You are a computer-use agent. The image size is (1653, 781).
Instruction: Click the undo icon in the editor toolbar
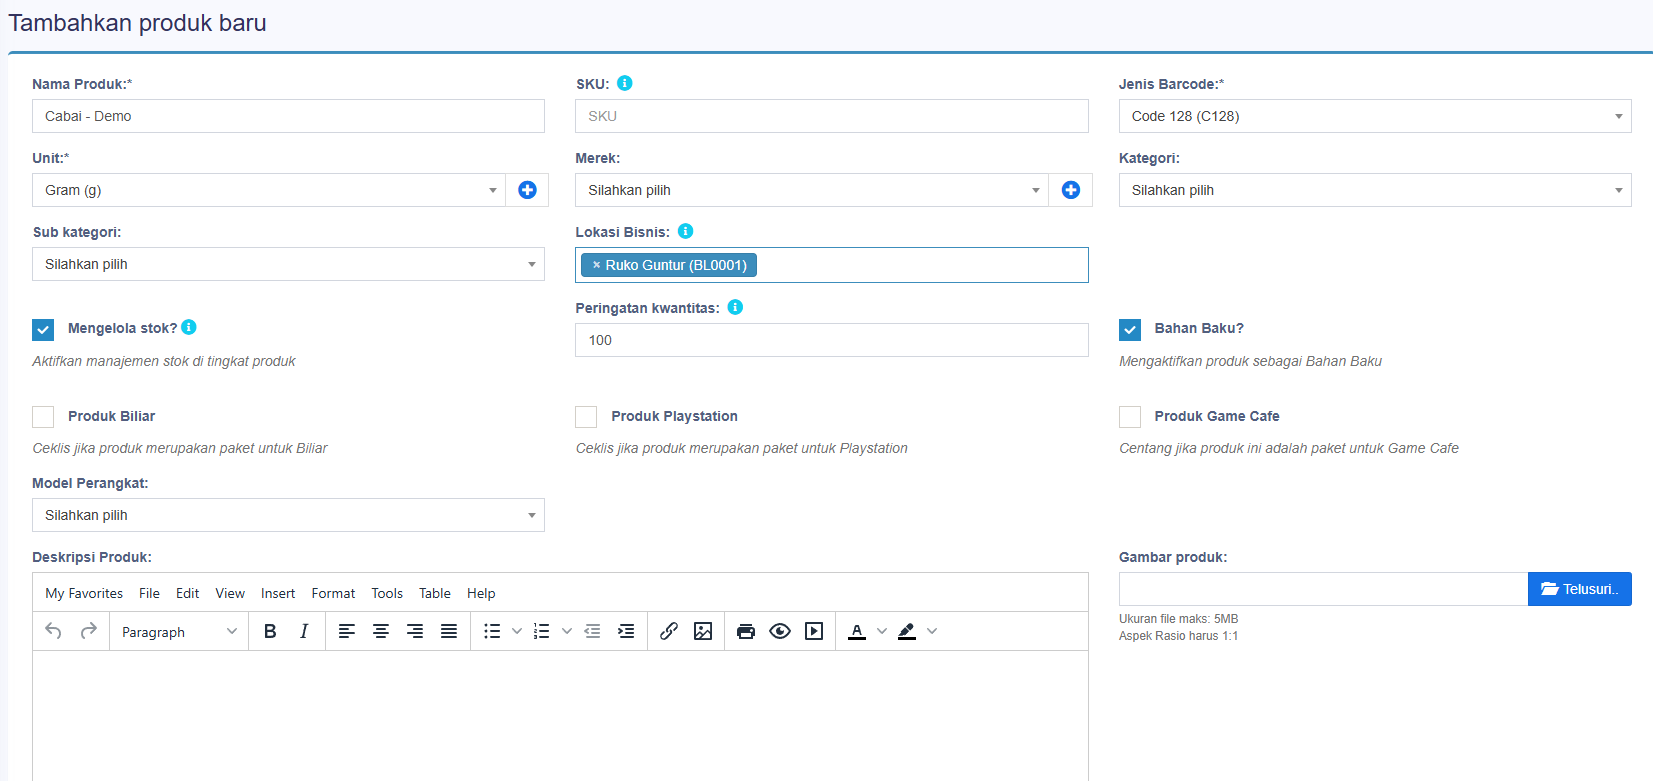(x=54, y=631)
